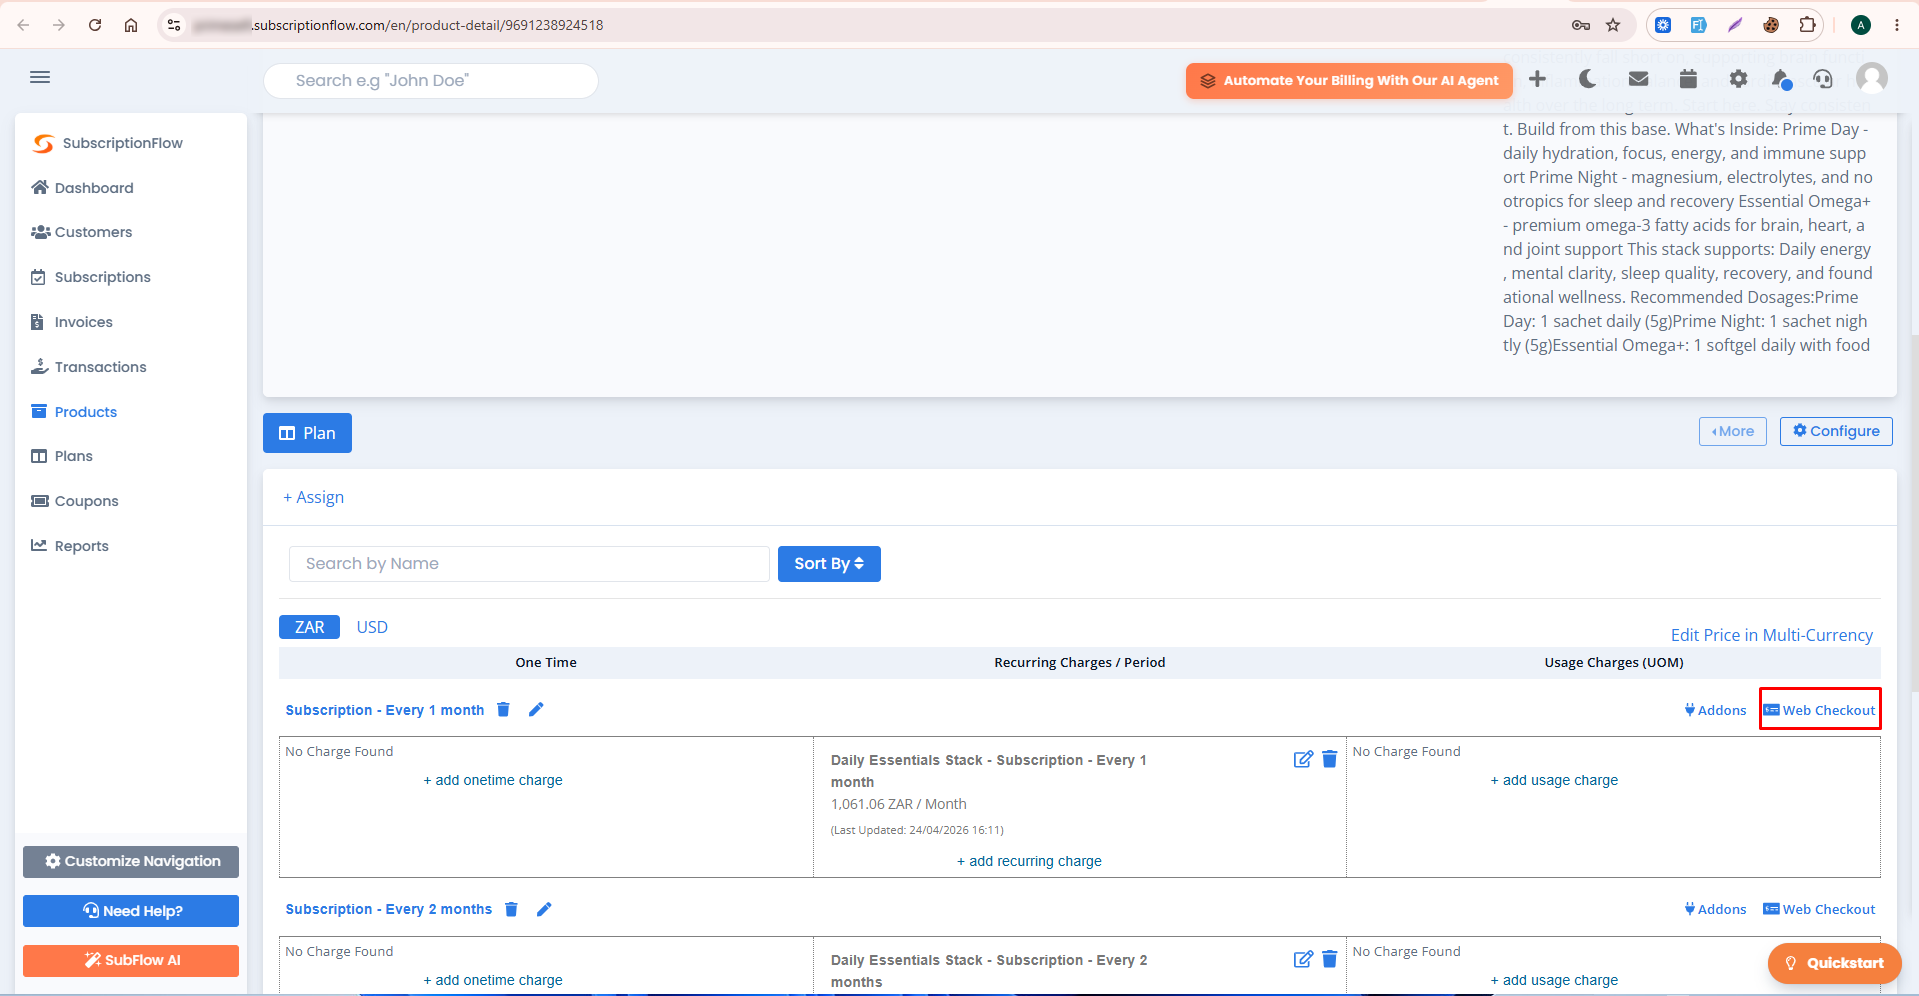The width and height of the screenshot is (1919, 996).
Task: Open the user profile avatar
Action: [x=1872, y=78]
